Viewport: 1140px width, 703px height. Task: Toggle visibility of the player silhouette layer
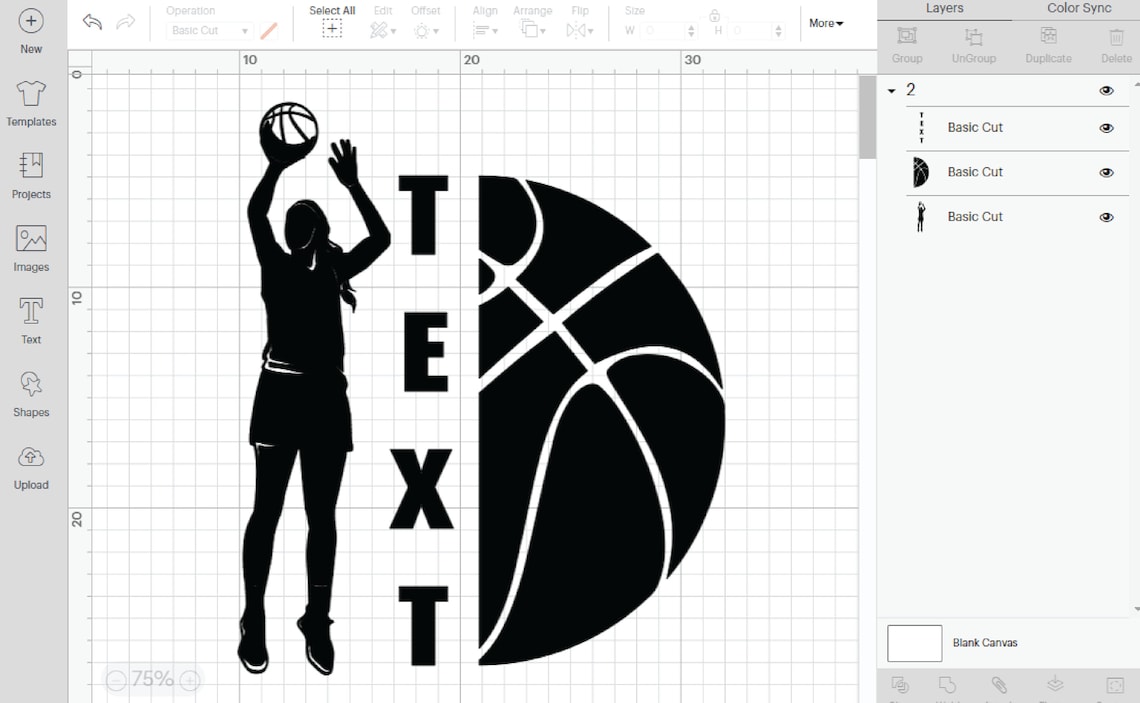[x=1106, y=216]
